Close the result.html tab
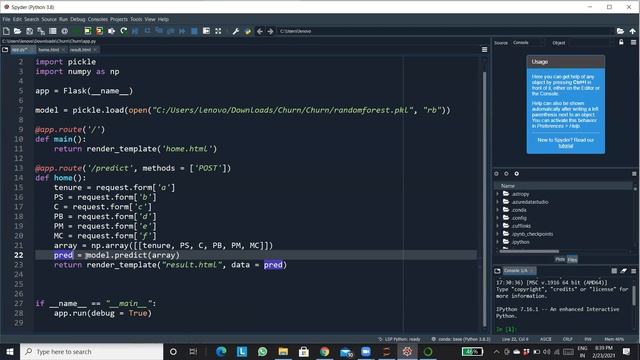 coord(95,50)
